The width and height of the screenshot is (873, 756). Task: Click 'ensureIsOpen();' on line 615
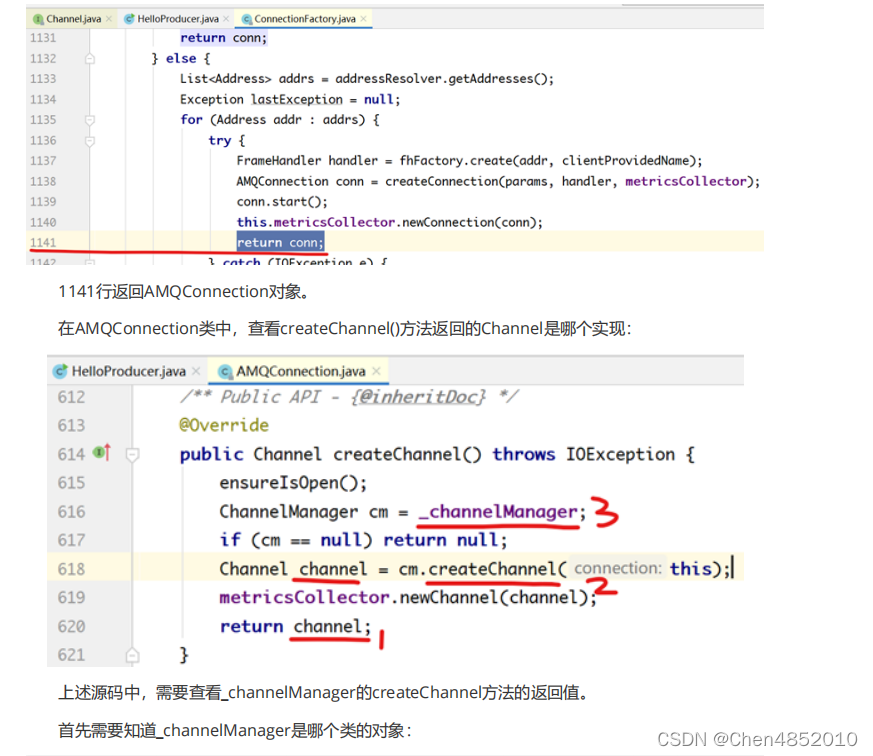(293, 483)
